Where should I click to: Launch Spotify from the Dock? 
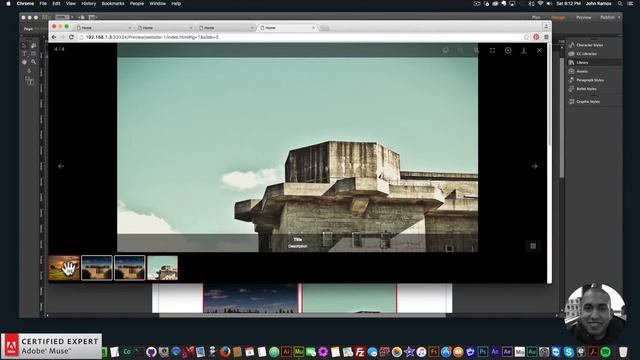[606, 351]
